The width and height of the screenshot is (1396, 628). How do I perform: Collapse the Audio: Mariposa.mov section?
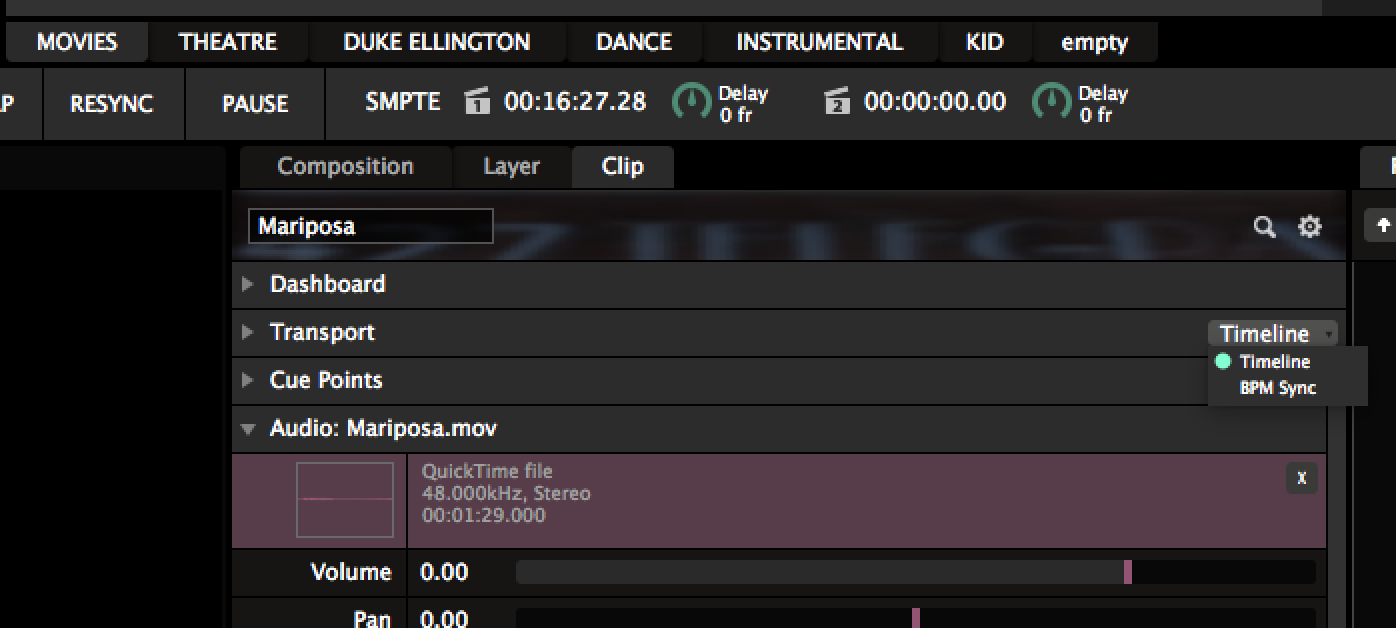(x=248, y=429)
